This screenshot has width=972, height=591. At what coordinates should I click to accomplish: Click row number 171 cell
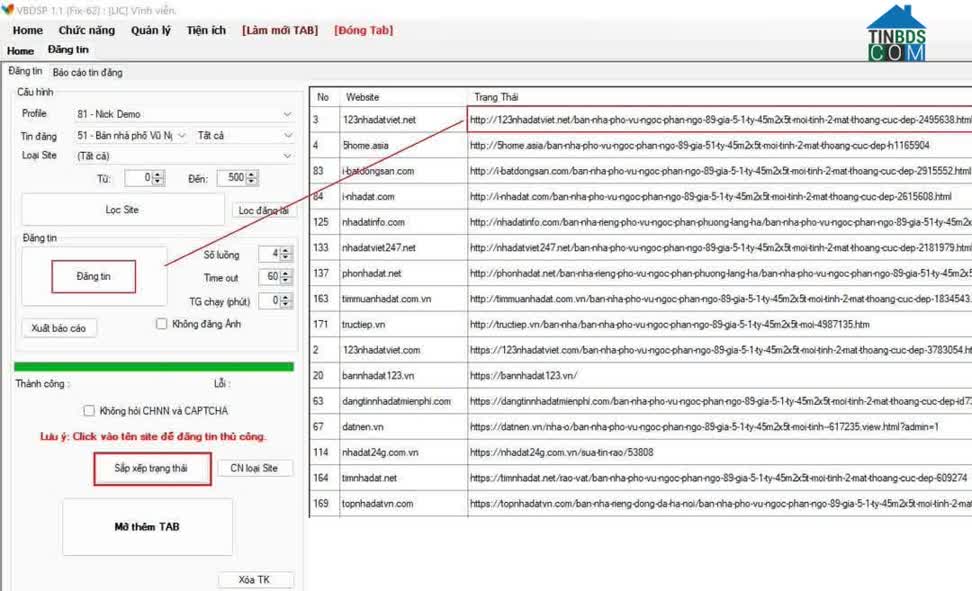[324, 324]
